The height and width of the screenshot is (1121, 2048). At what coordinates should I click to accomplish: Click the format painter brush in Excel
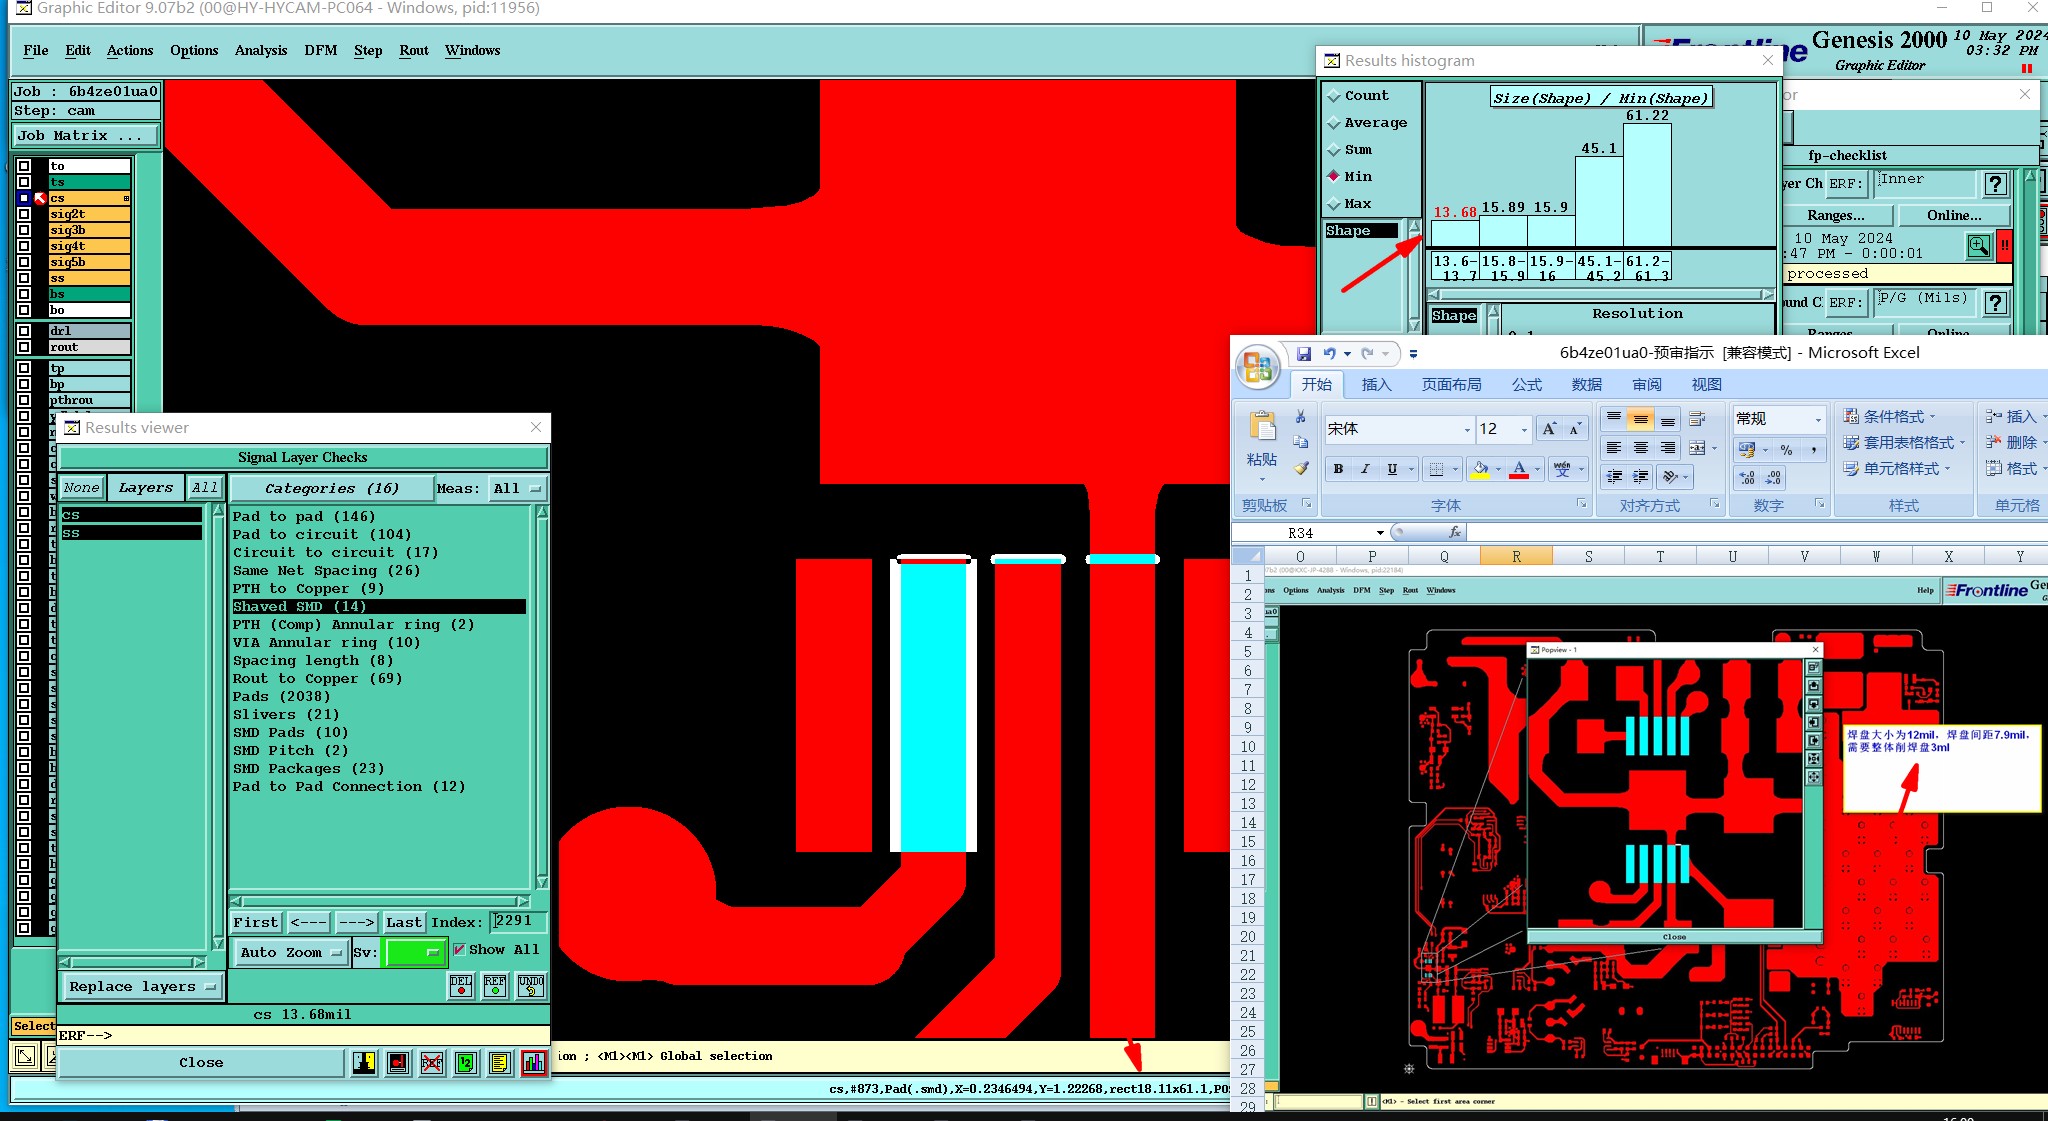click(1300, 468)
